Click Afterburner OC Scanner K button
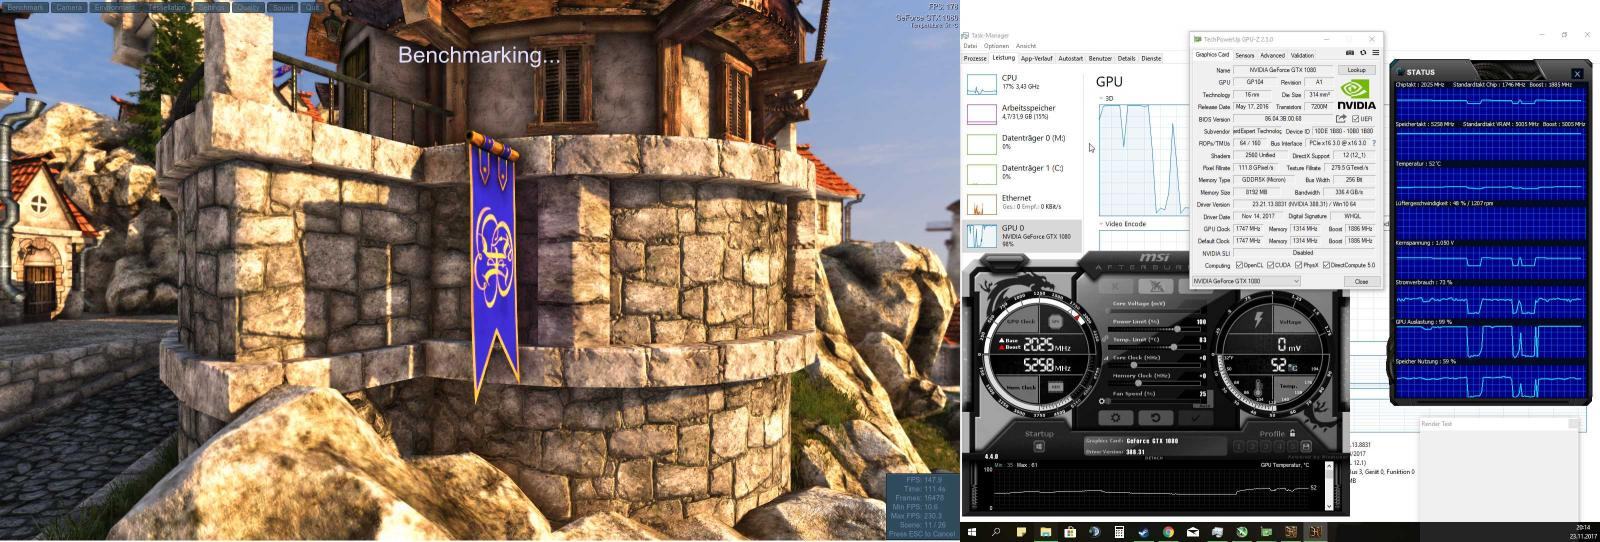Screen dimensions: 1600x542 pyautogui.click(x=1116, y=286)
